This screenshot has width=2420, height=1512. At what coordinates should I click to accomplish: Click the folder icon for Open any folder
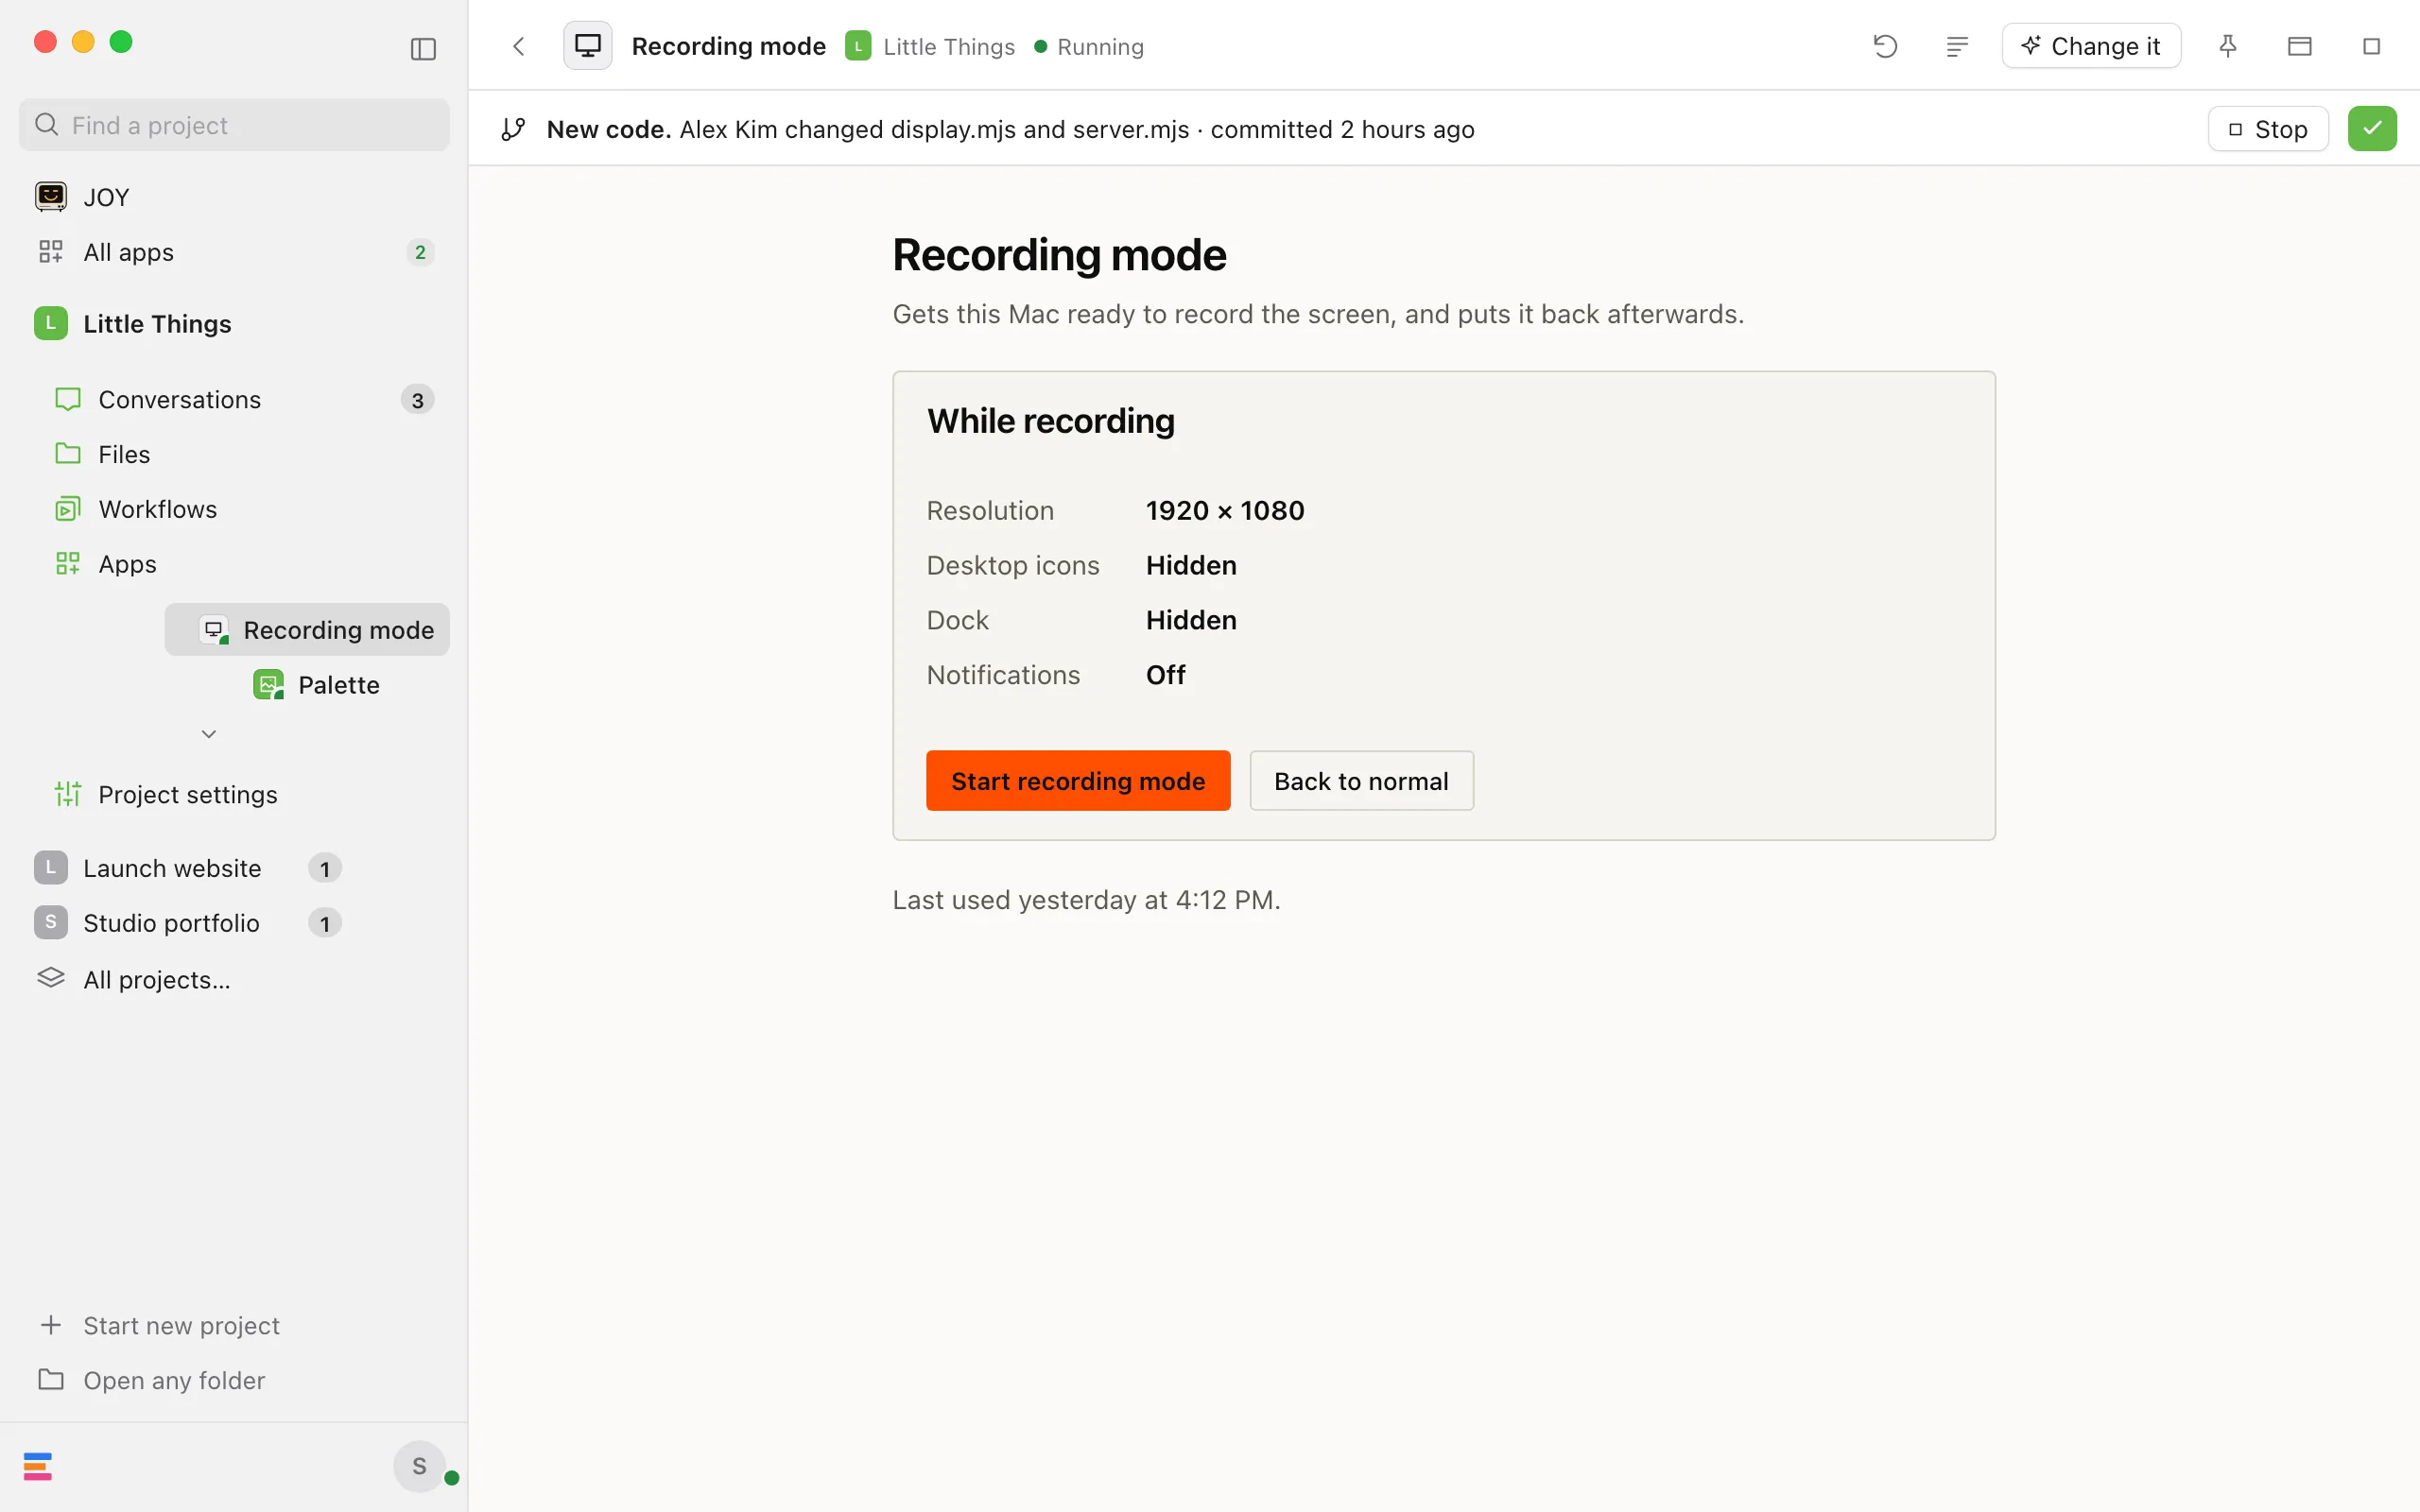[50, 1379]
